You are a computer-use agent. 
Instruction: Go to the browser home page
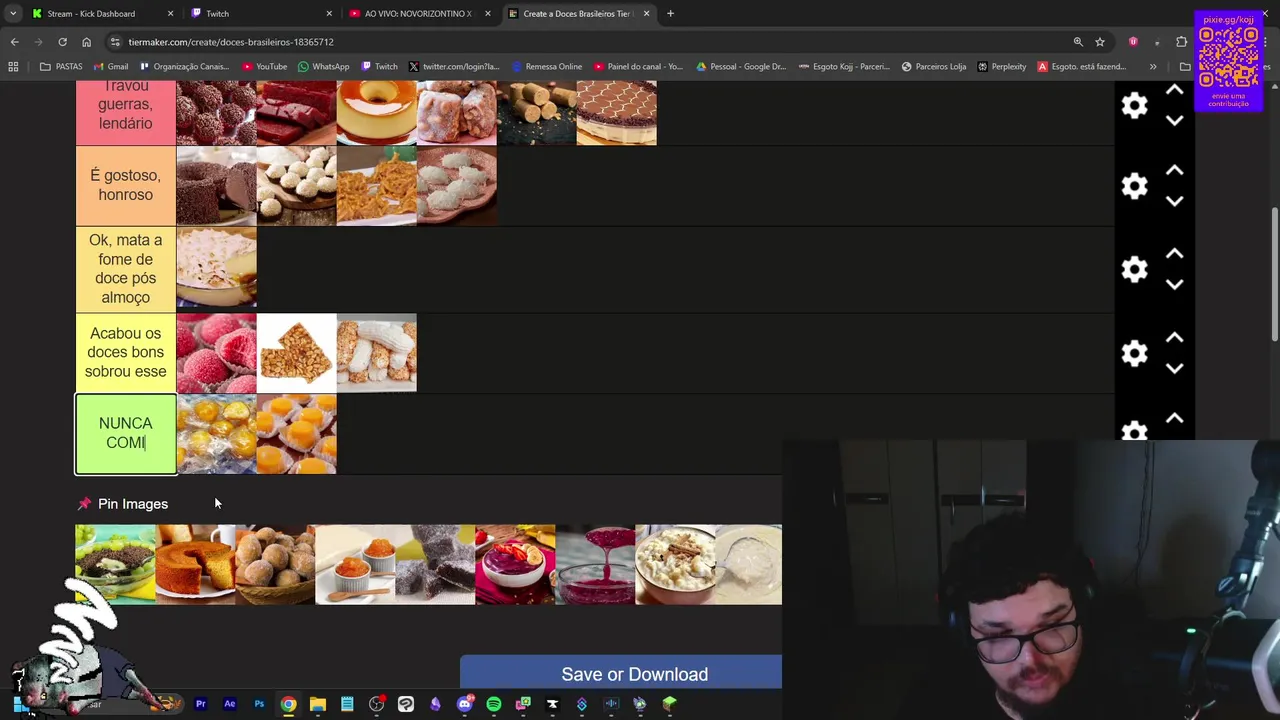pyautogui.click(x=86, y=42)
